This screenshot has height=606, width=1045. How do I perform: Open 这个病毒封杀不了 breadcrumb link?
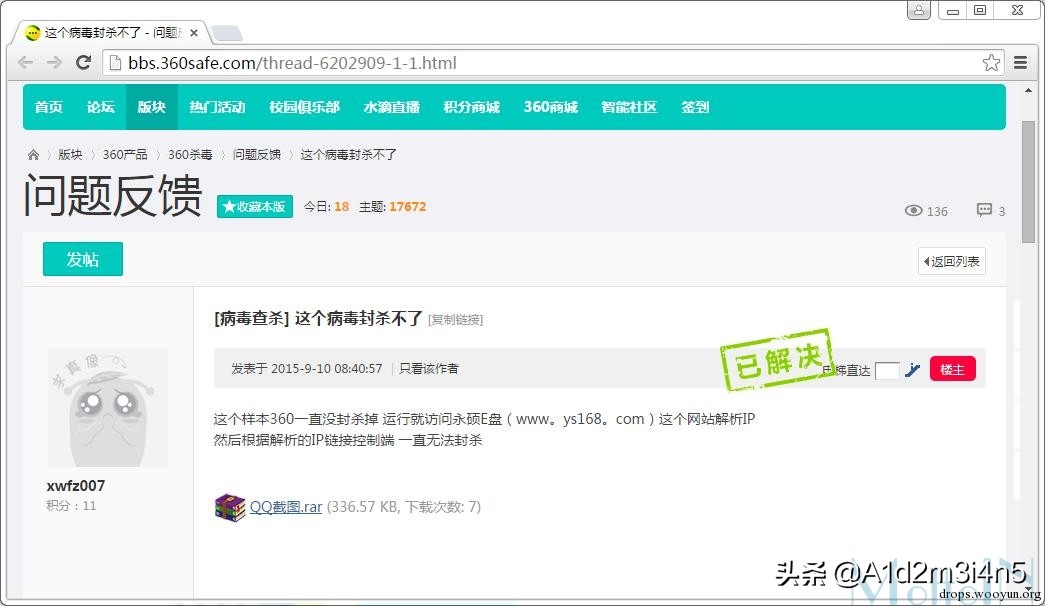pyautogui.click(x=349, y=155)
